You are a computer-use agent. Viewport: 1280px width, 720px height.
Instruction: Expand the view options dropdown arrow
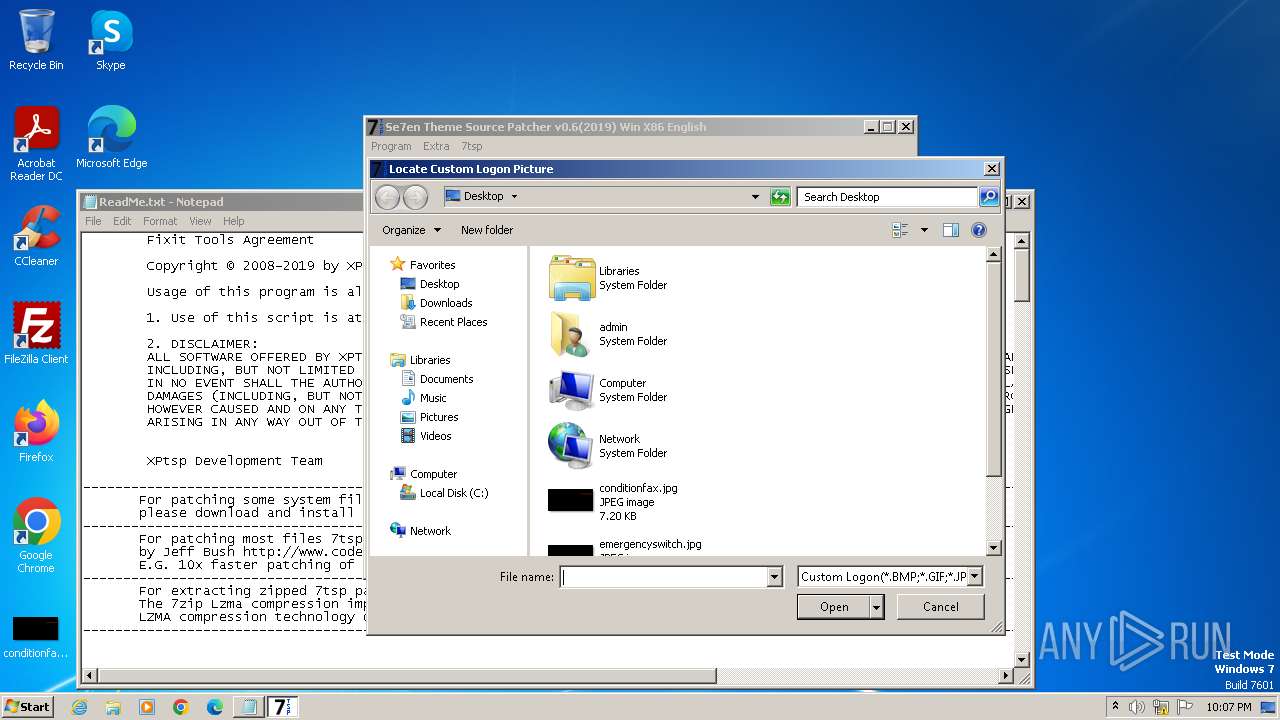924,230
